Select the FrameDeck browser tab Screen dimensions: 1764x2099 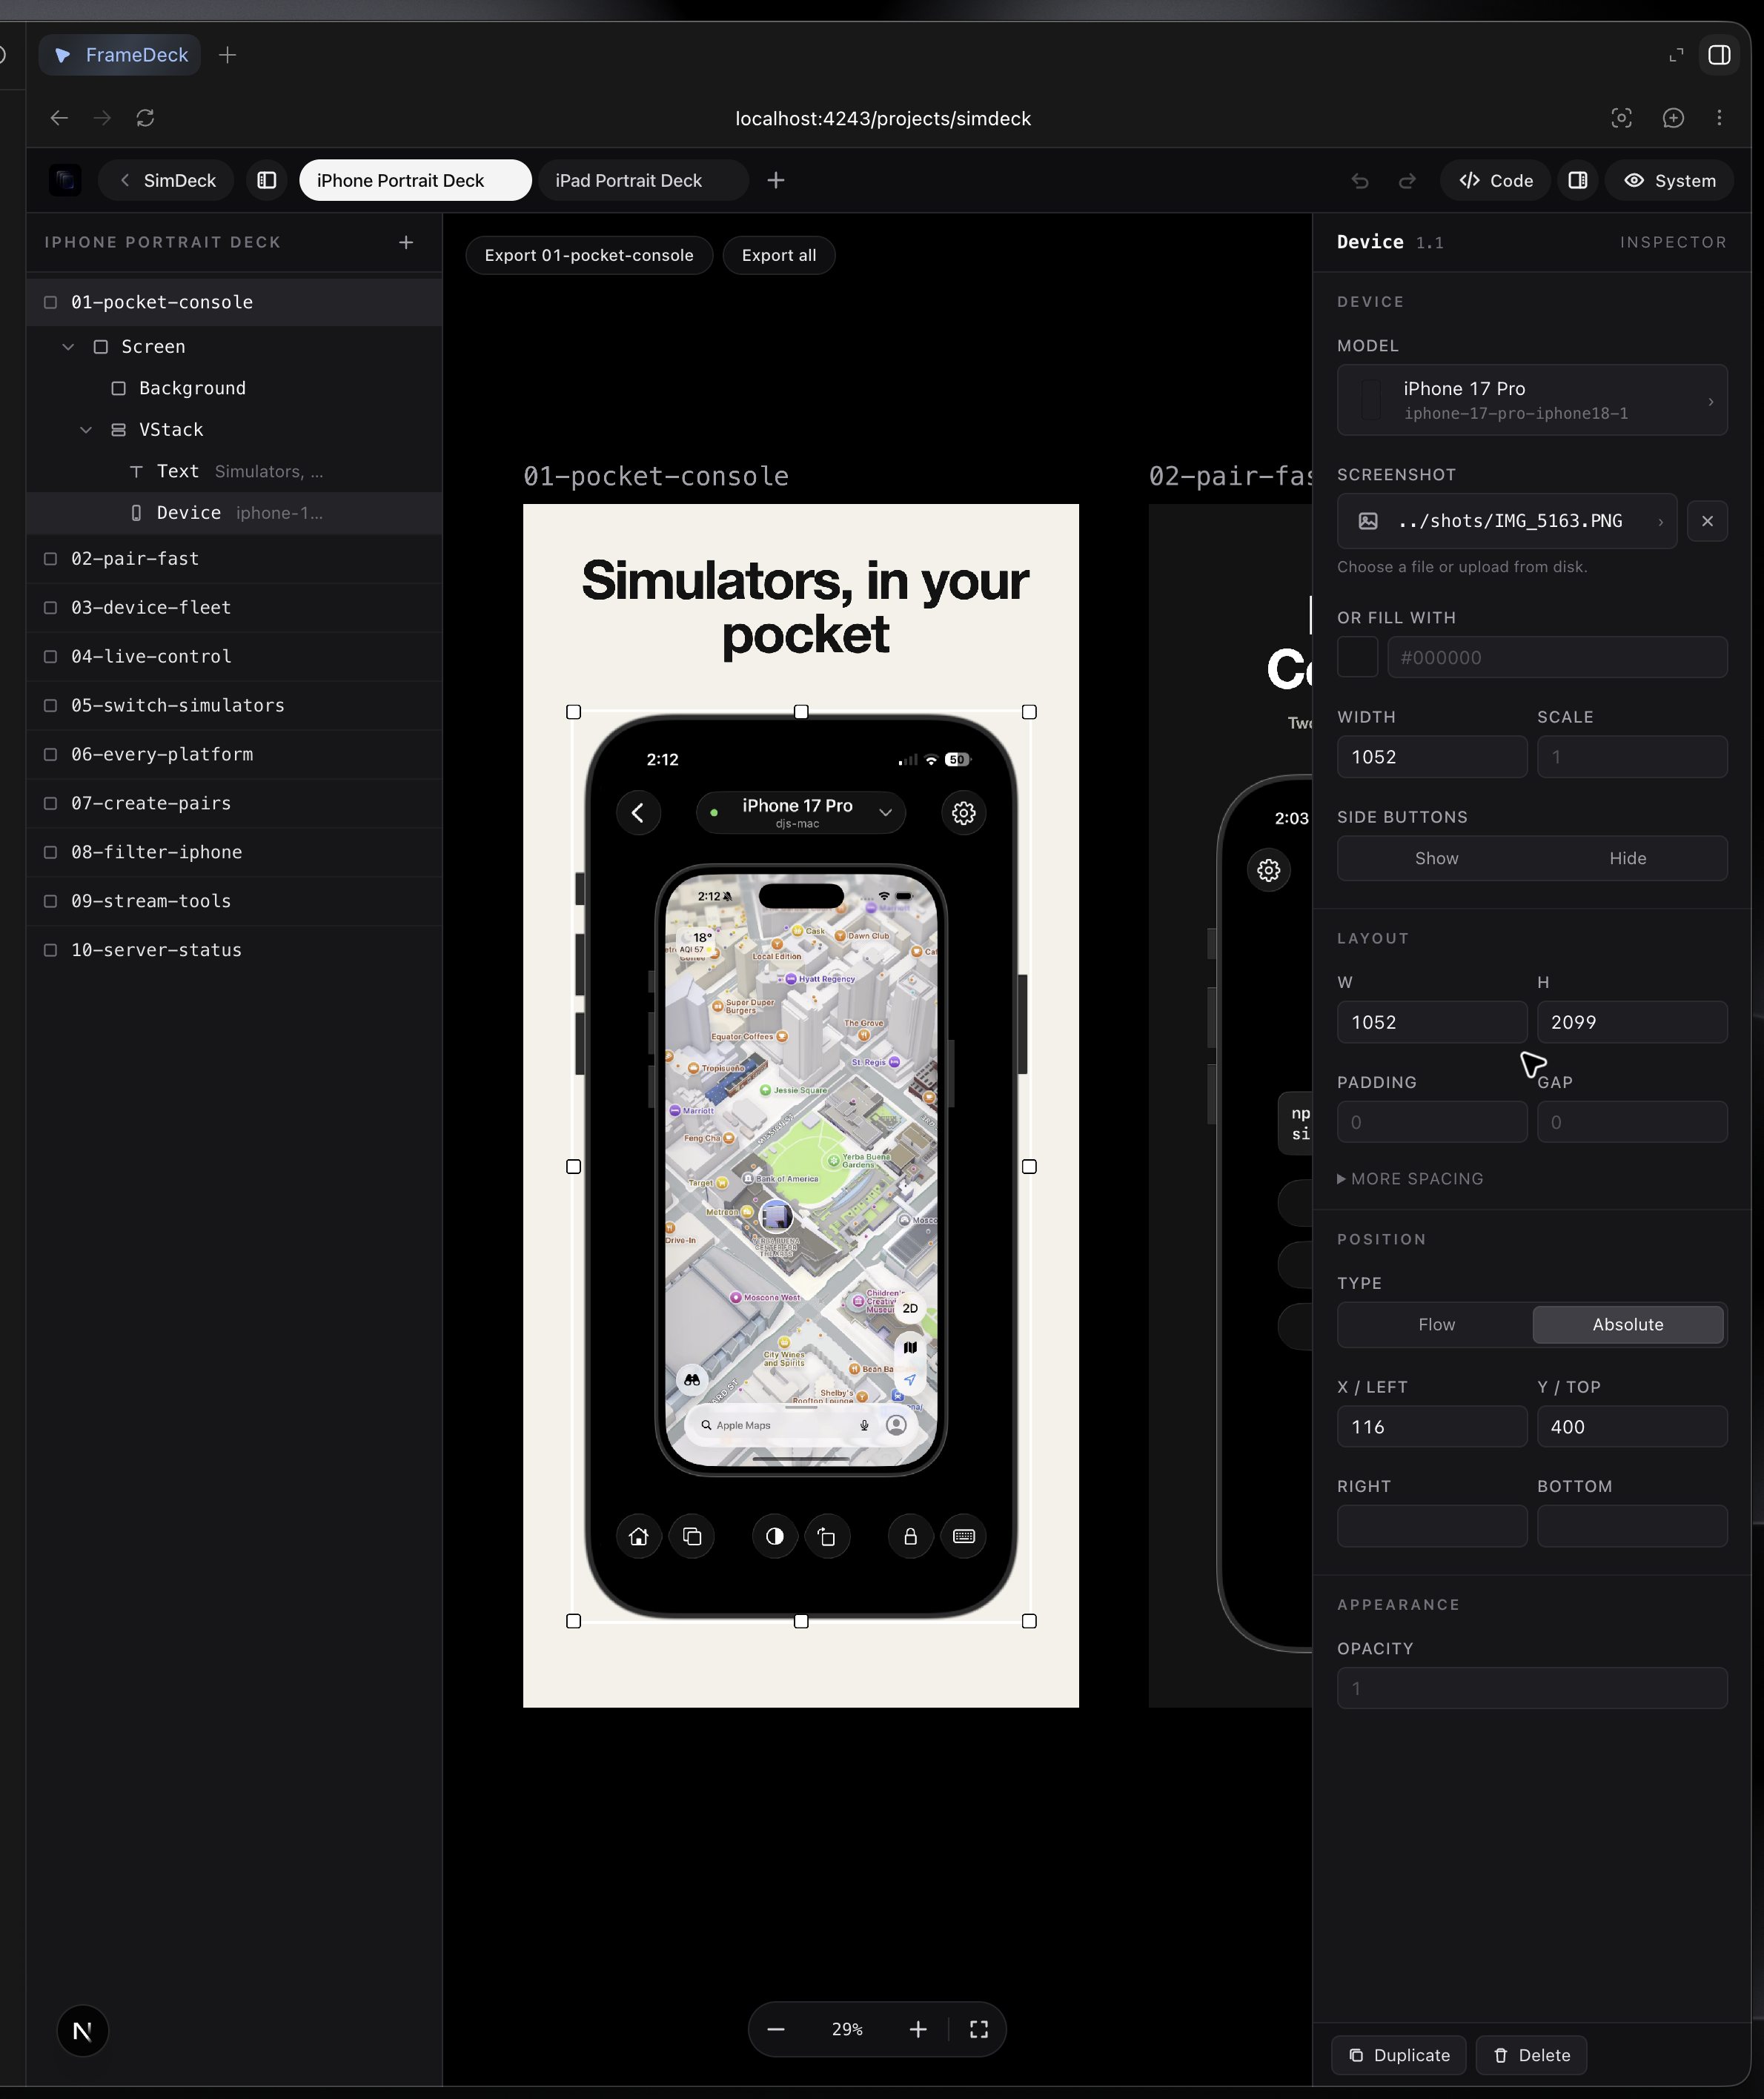120,55
